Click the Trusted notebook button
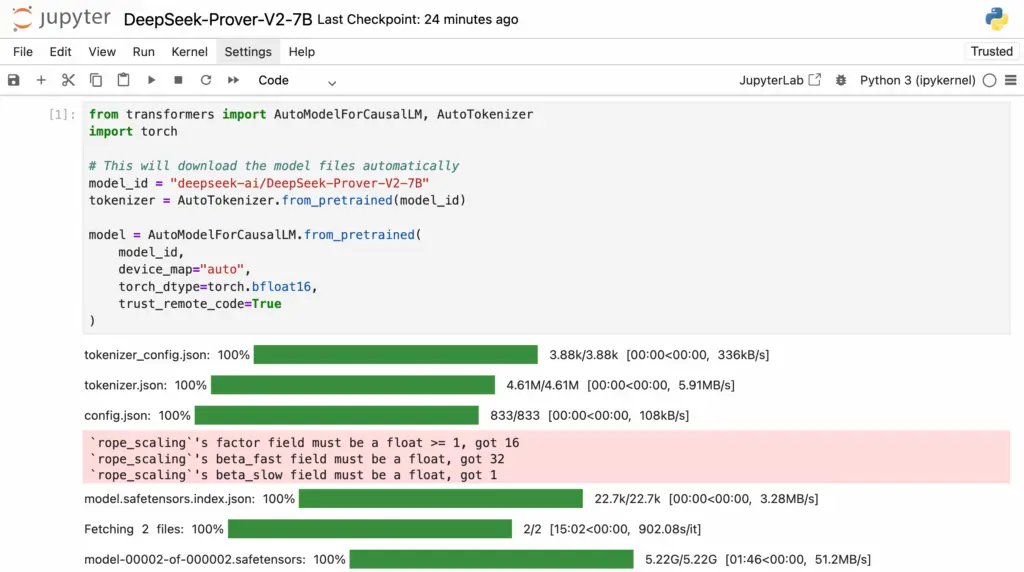 pos(991,52)
